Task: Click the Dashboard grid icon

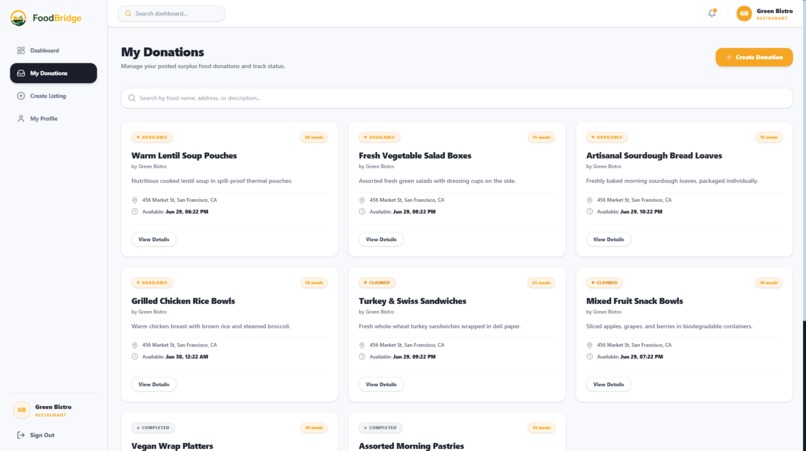Action: tap(21, 50)
